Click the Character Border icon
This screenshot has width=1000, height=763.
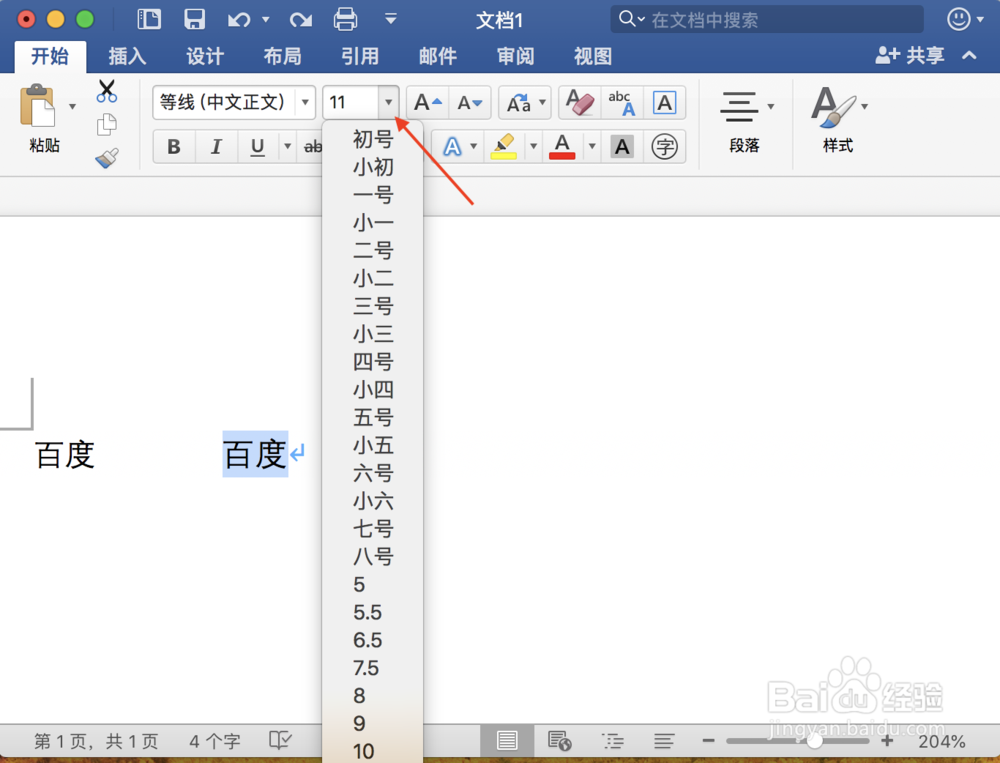coord(664,102)
